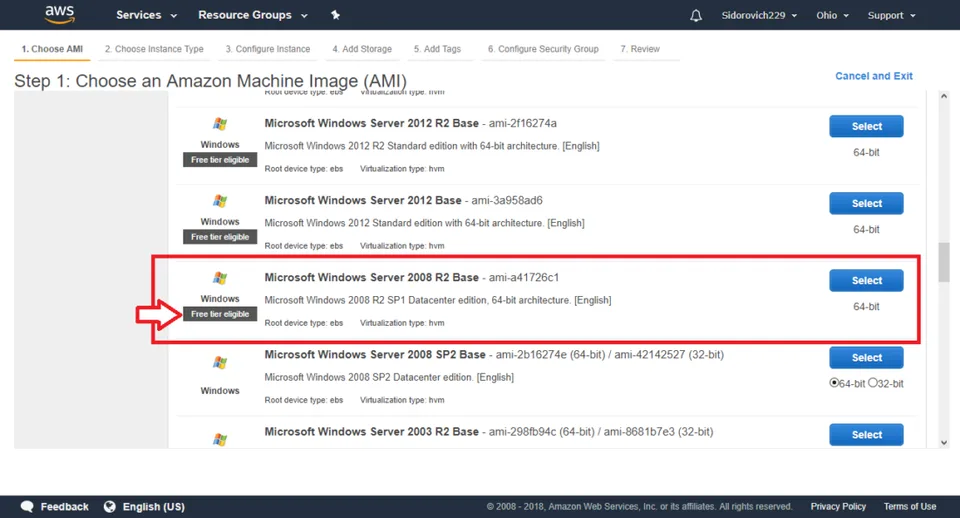The image size is (960, 518).
Task: Open the Terms of Use link
Action: pos(910,506)
